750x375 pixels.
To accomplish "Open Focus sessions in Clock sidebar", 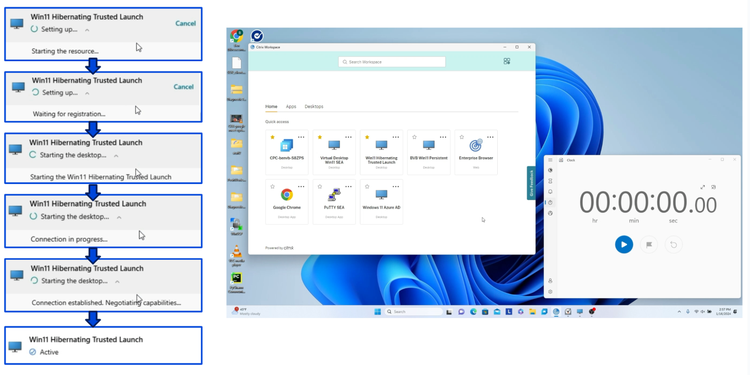I will (x=550, y=170).
